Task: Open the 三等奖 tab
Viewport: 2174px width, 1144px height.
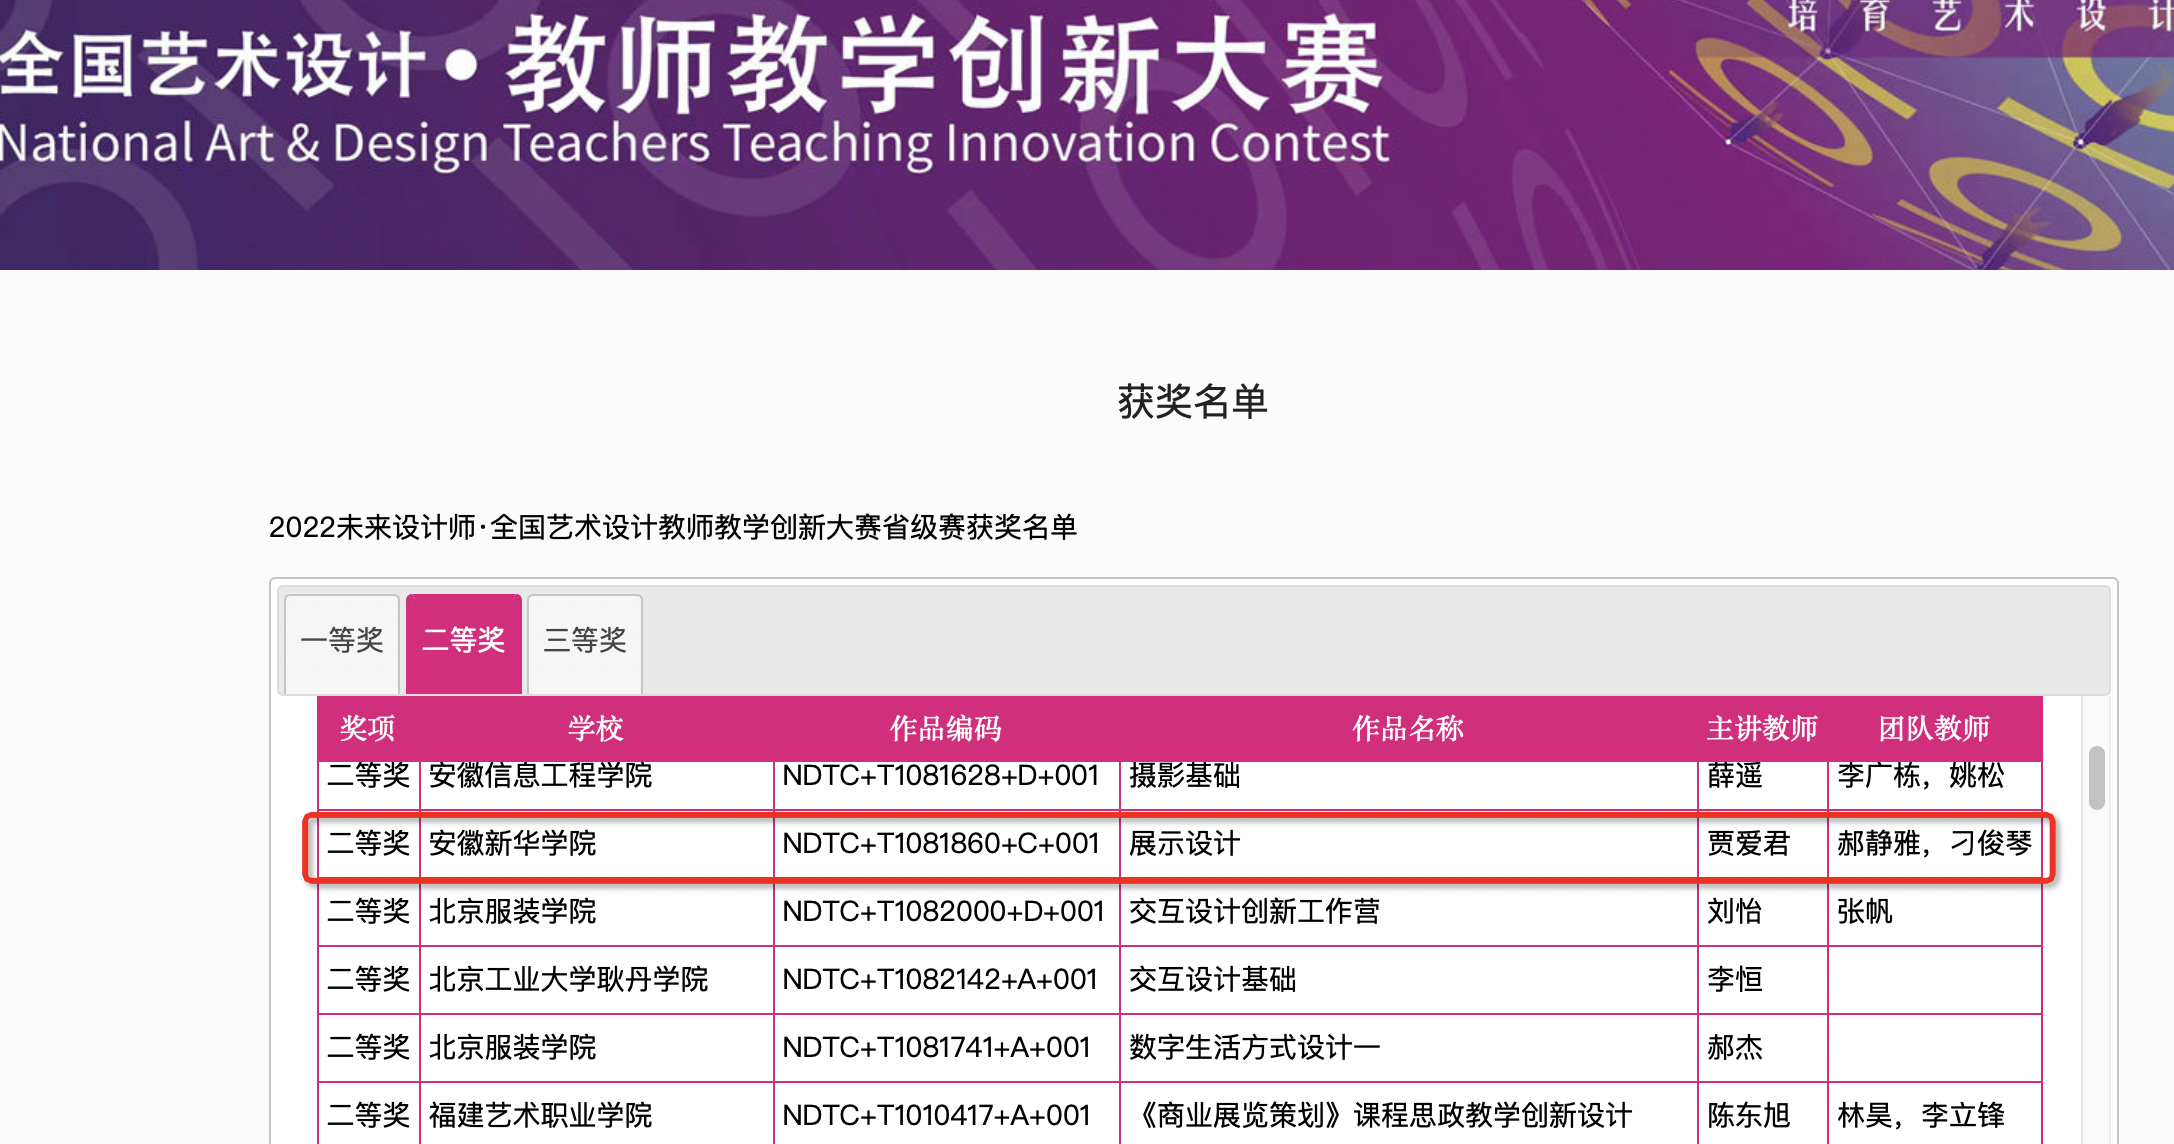Action: [585, 640]
